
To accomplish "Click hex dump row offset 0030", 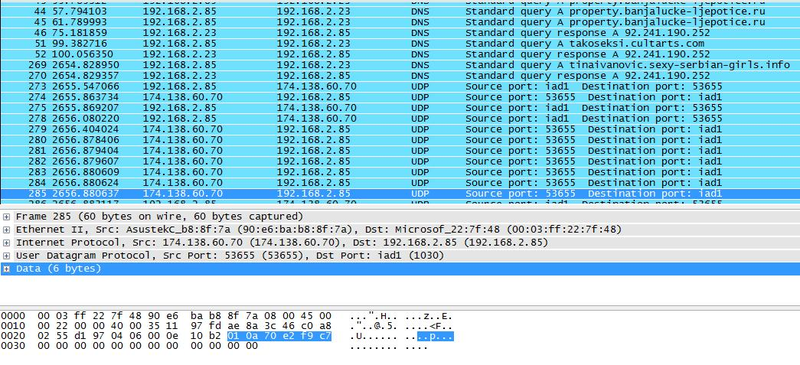I will (x=214, y=346).
